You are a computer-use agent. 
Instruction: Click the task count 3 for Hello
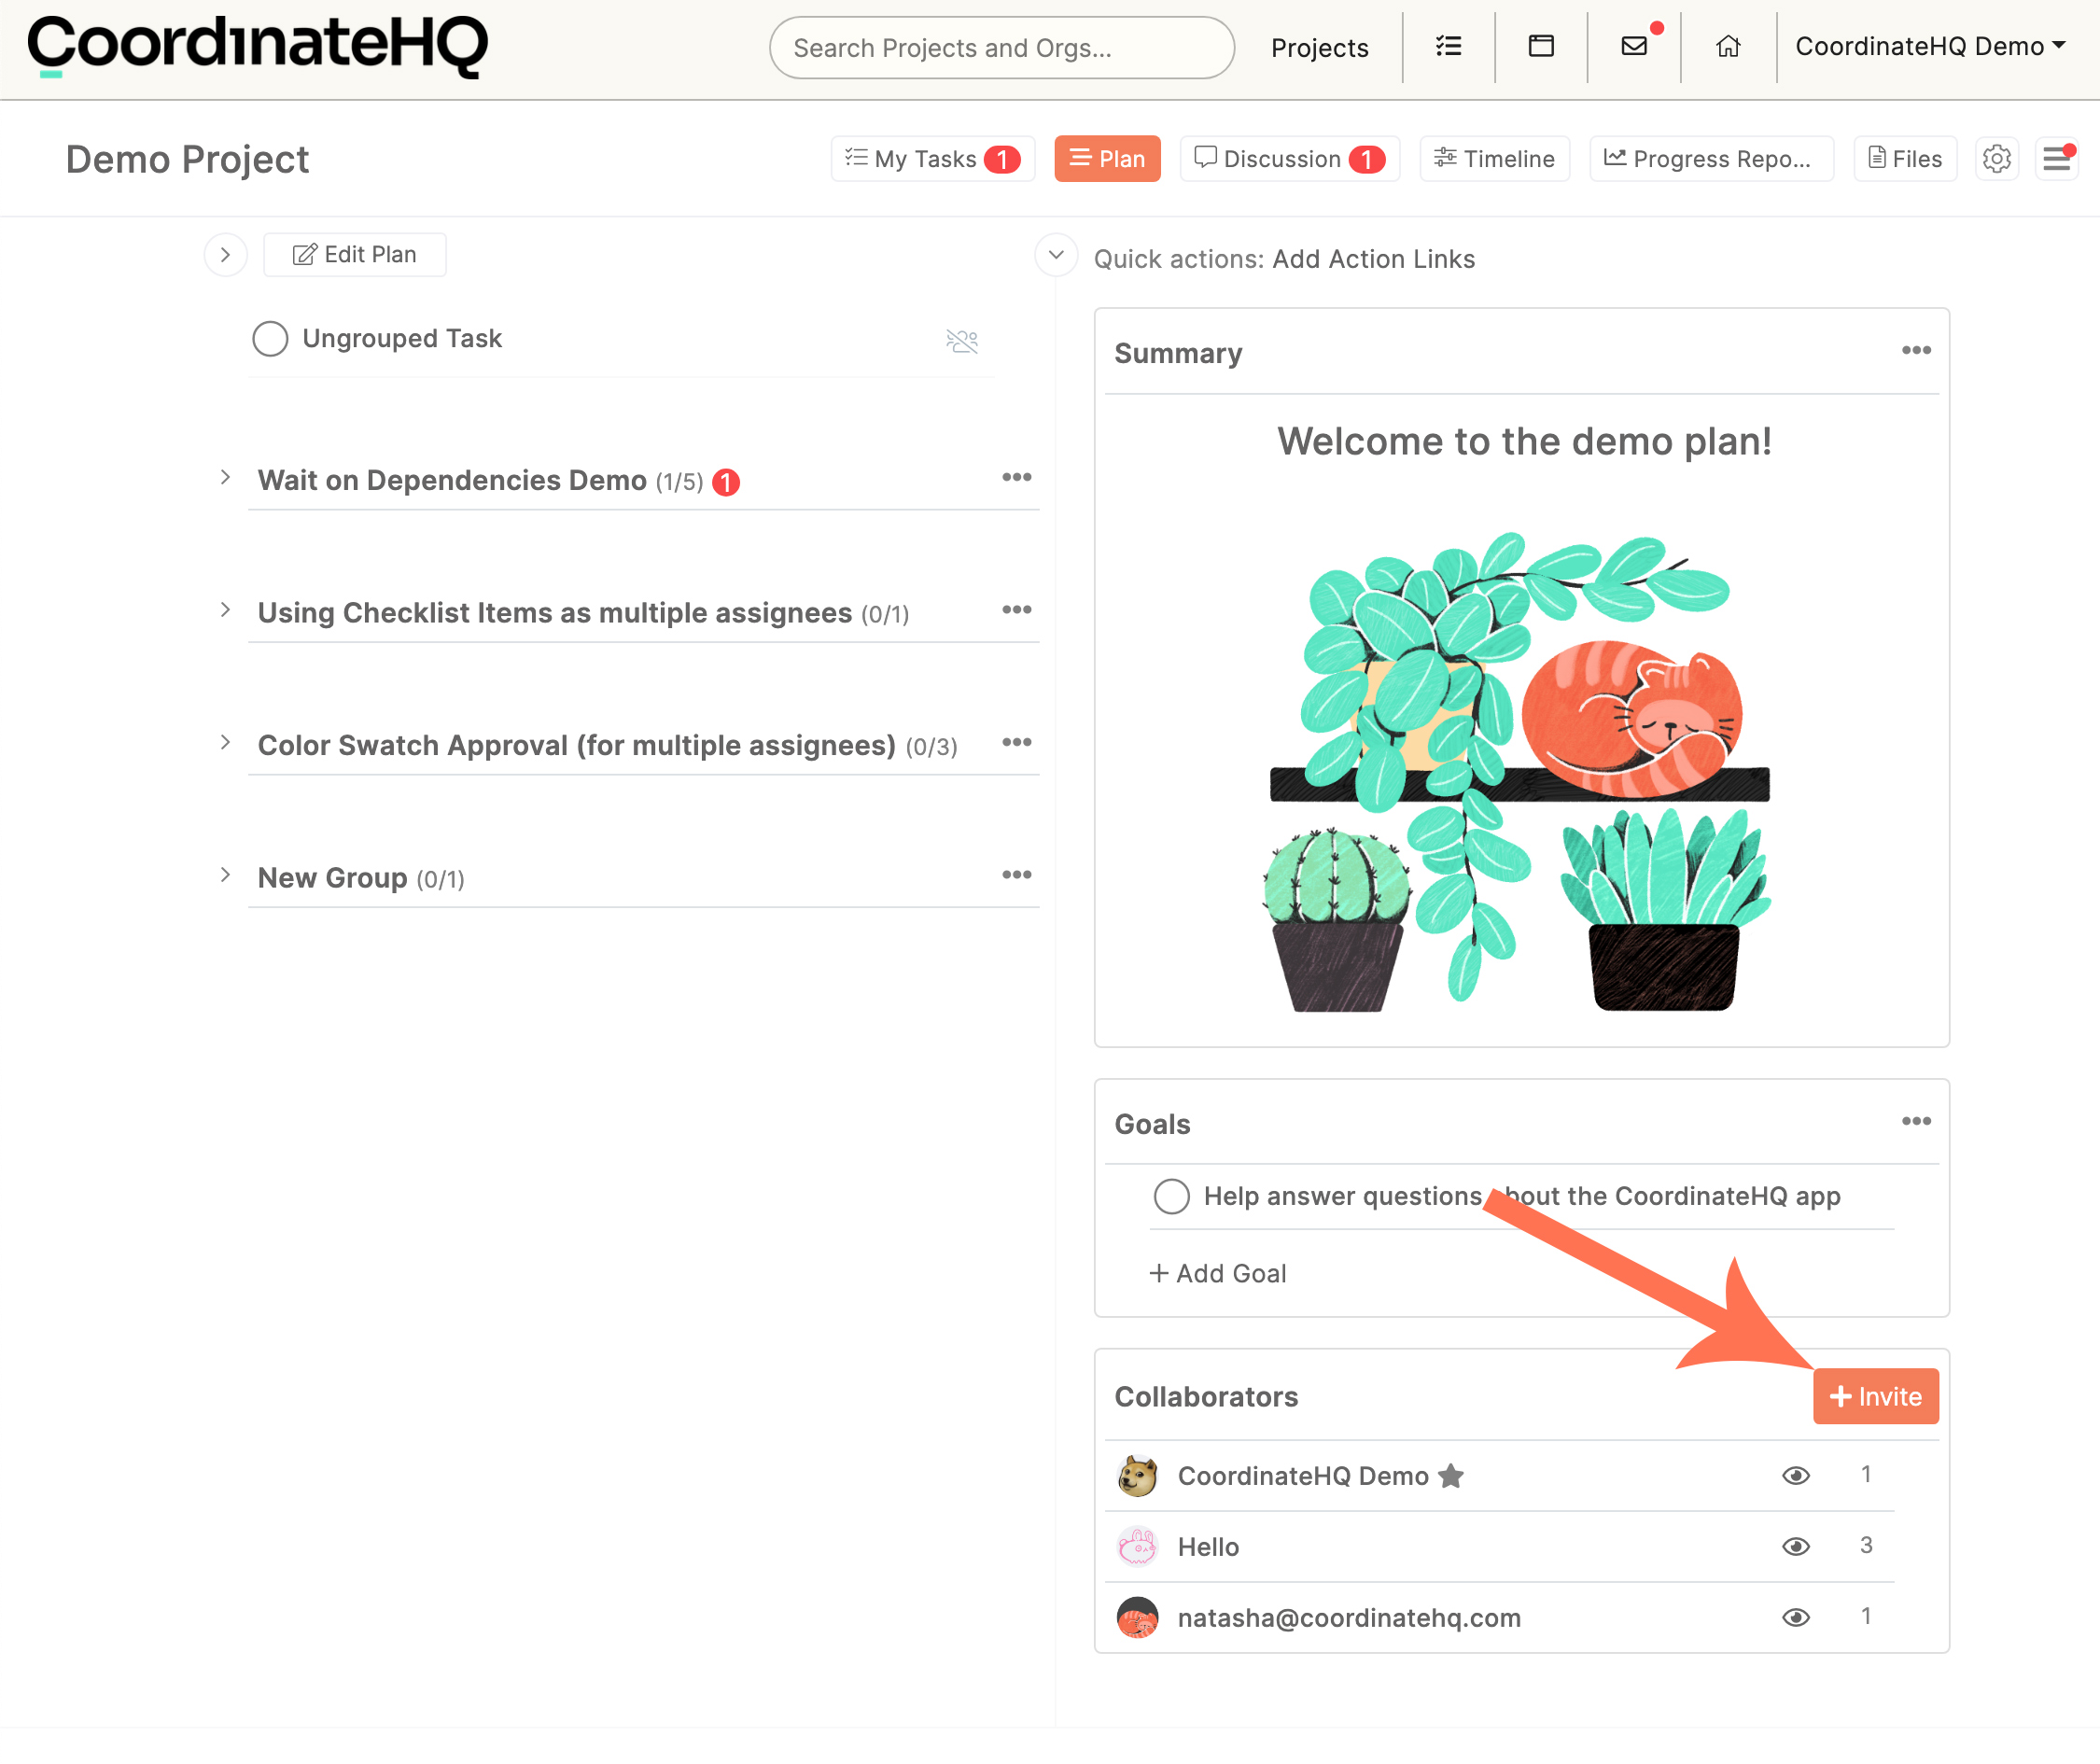pos(1866,1545)
